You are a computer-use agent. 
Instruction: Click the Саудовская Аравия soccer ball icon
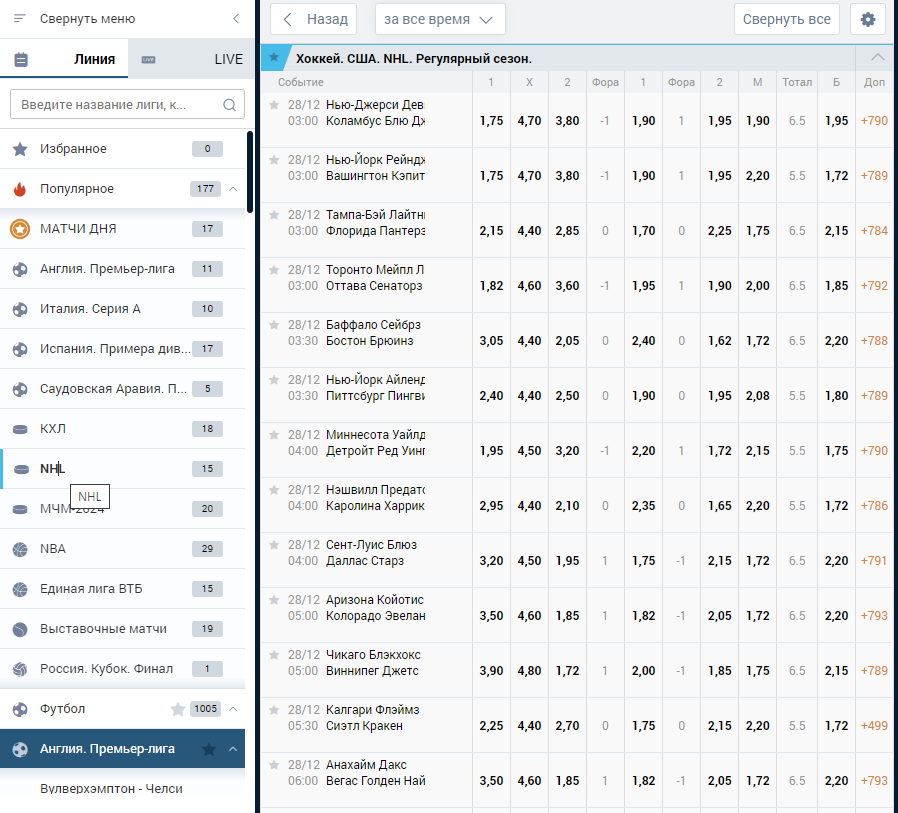20,389
